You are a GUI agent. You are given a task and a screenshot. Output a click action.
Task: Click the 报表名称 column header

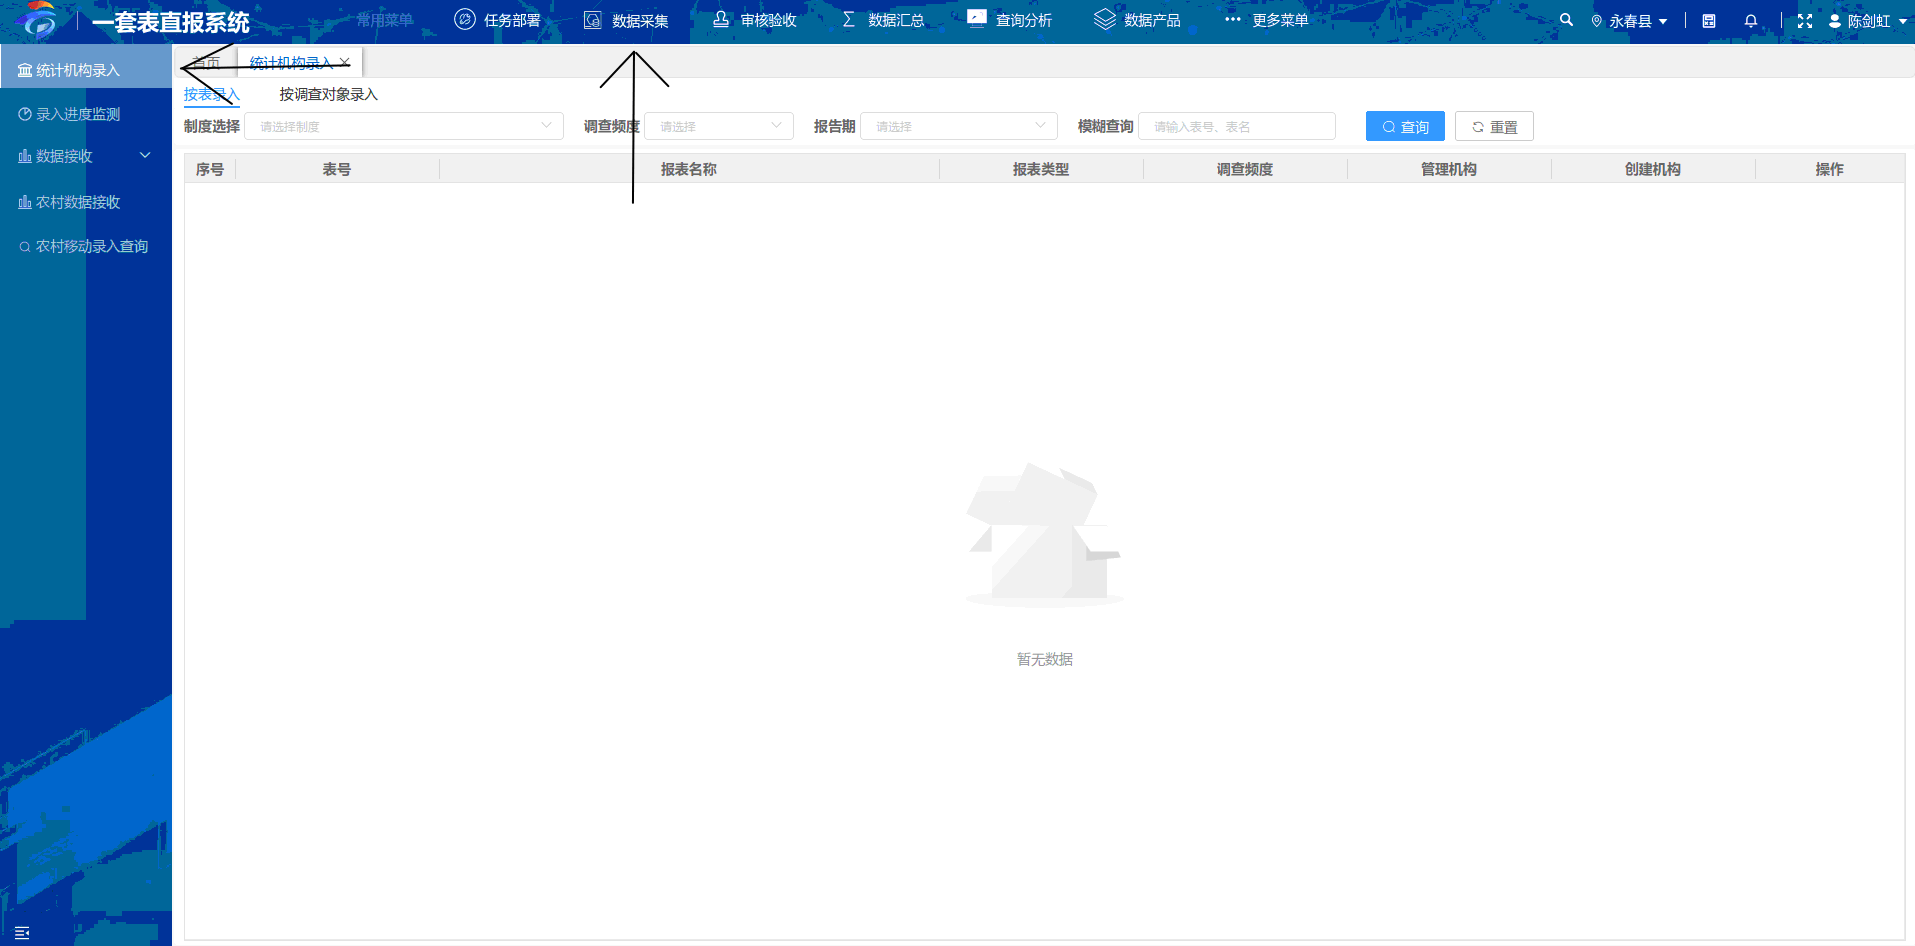click(x=689, y=169)
